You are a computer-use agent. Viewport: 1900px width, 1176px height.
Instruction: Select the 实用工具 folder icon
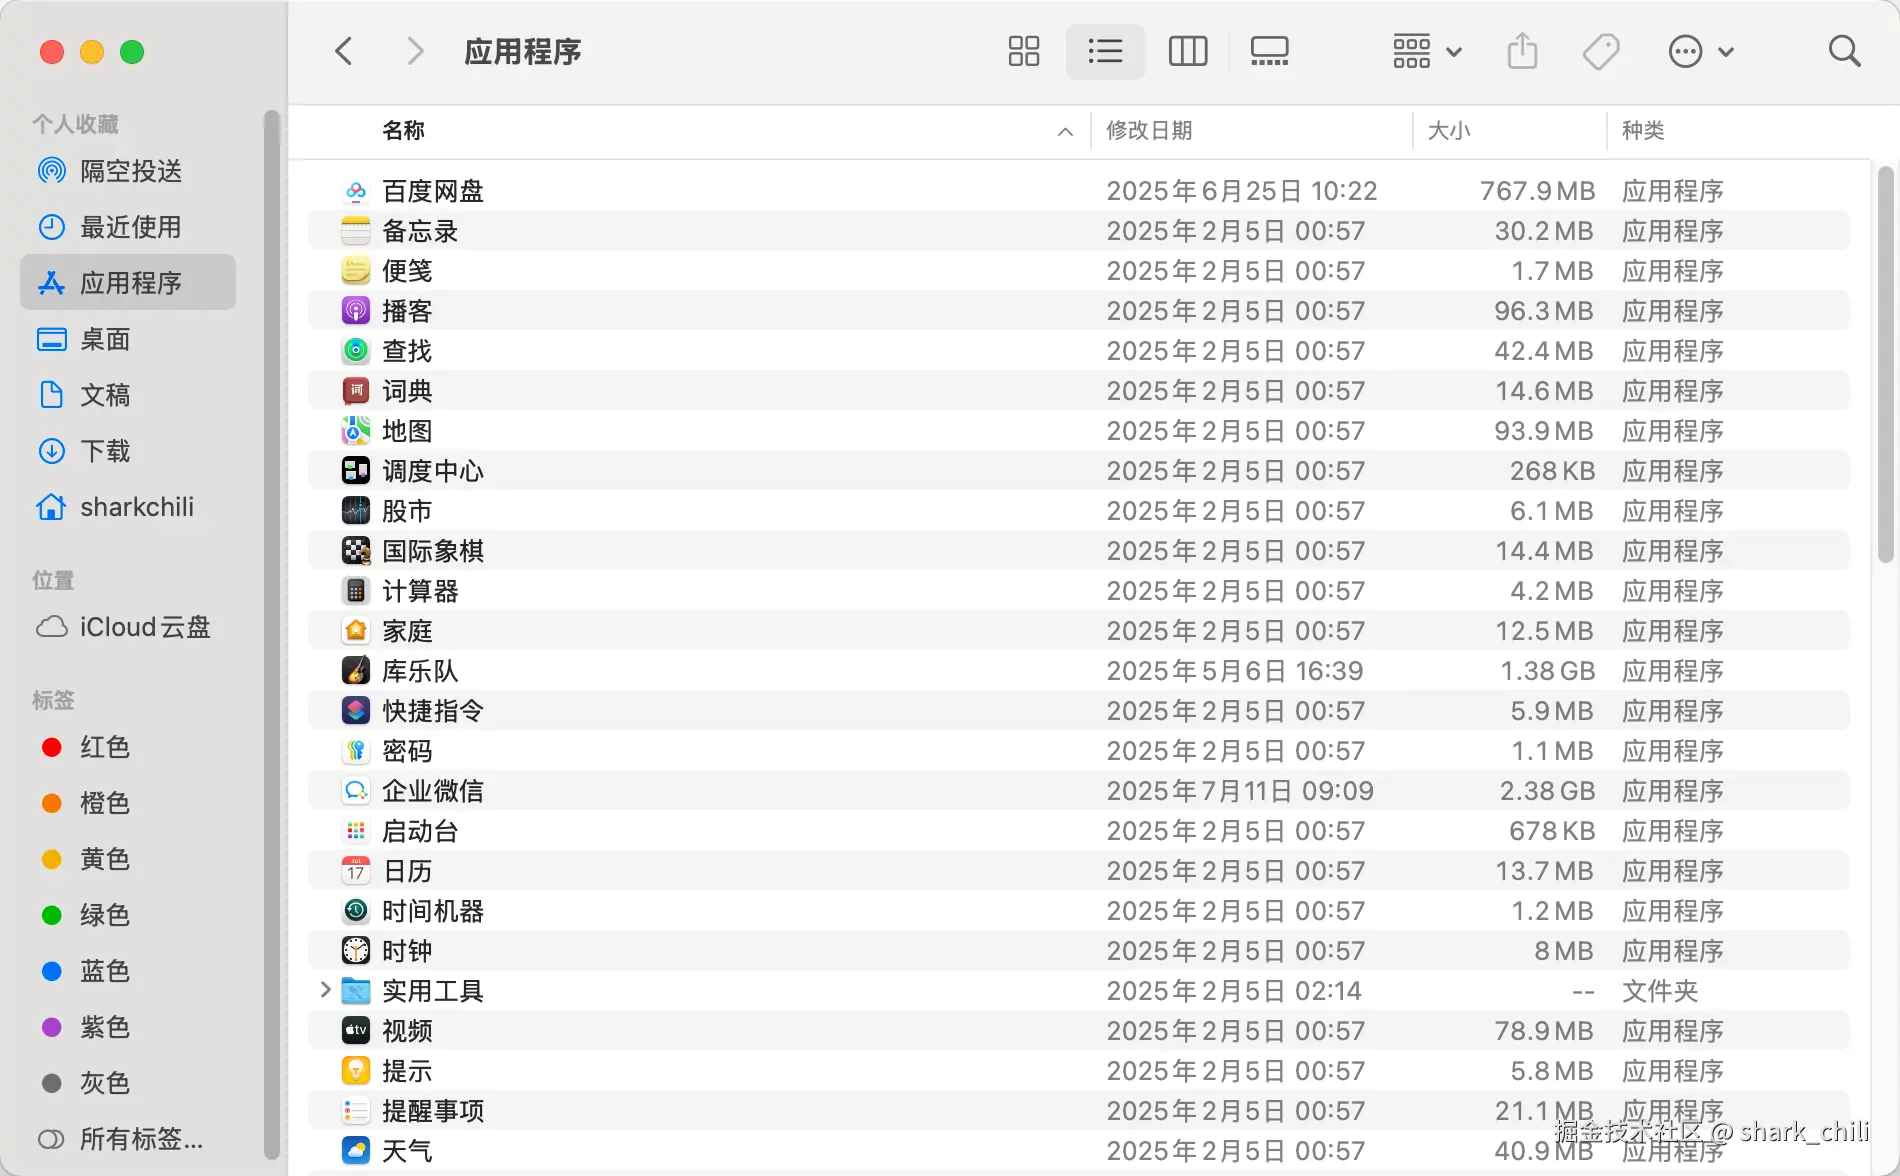356,991
